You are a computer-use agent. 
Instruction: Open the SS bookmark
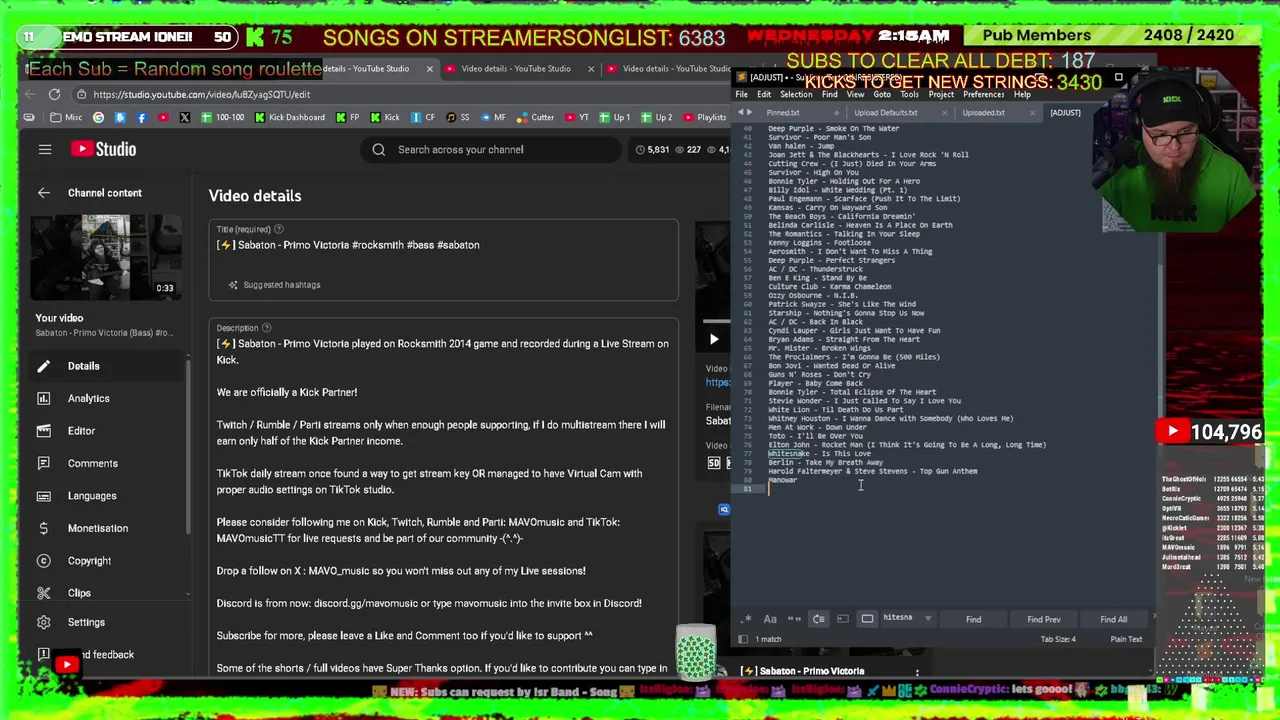[458, 117]
